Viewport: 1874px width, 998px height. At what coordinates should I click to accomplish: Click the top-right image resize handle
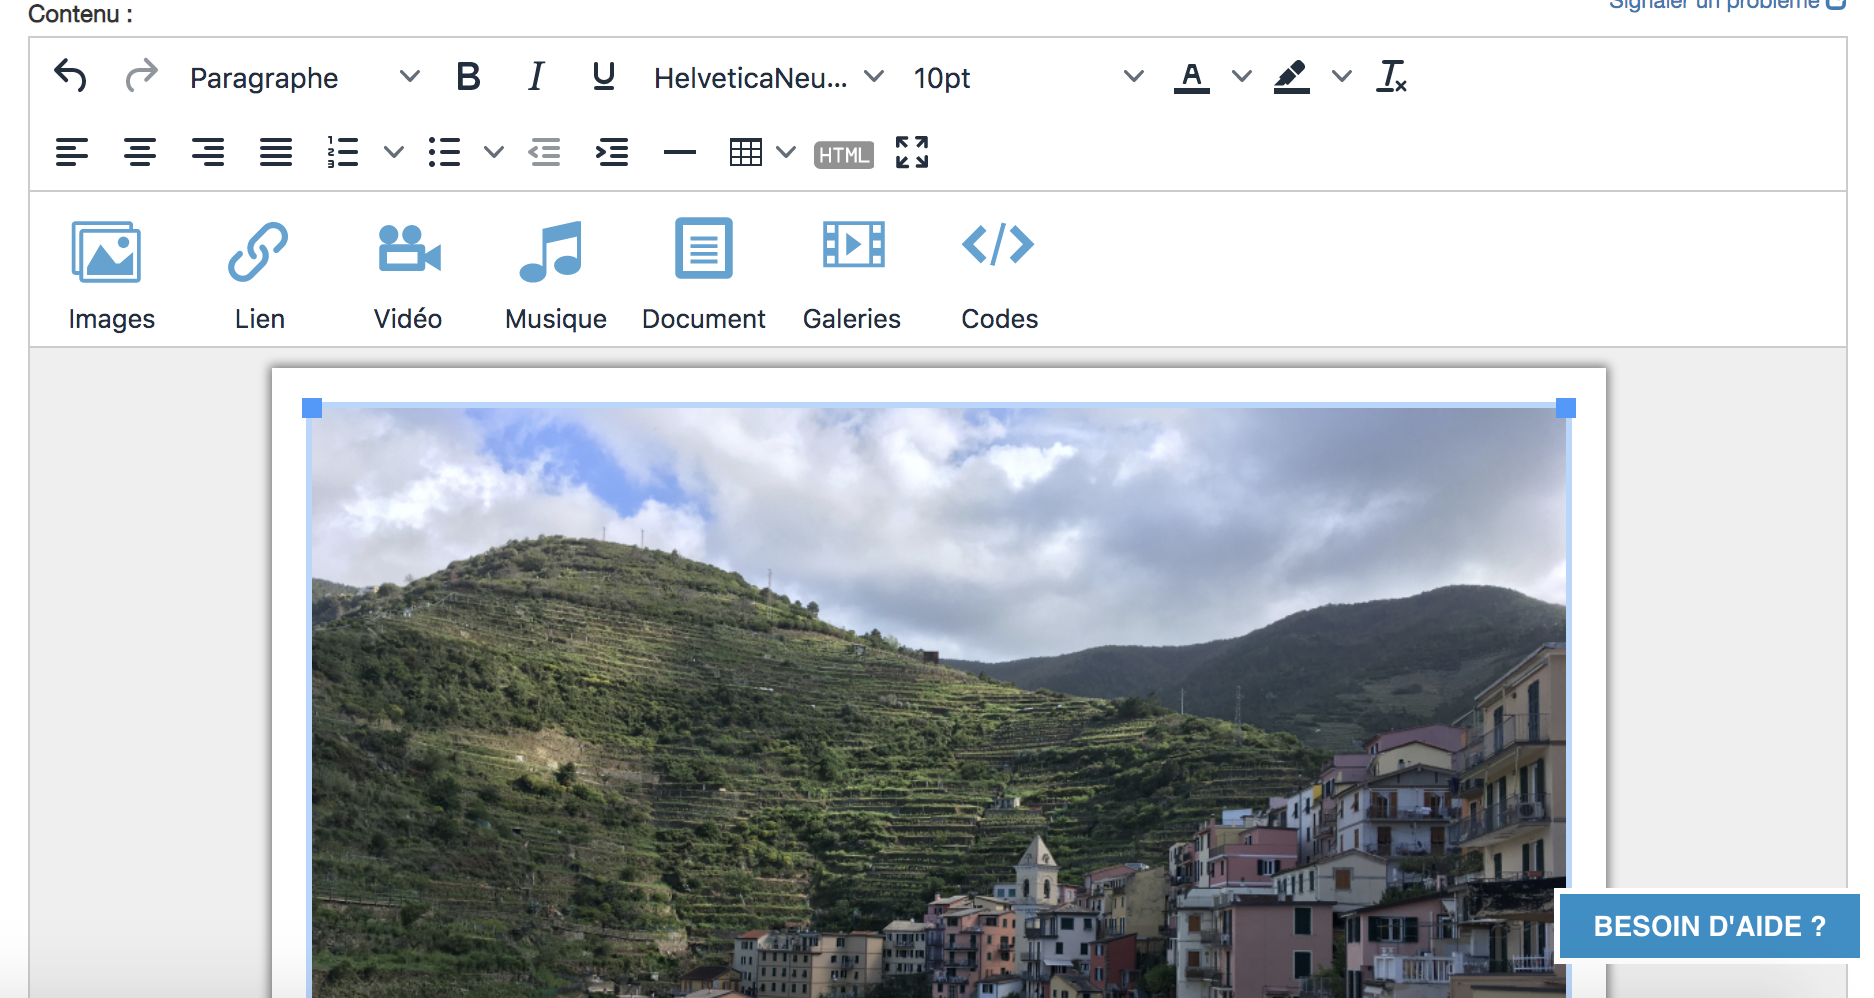[x=1566, y=408]
